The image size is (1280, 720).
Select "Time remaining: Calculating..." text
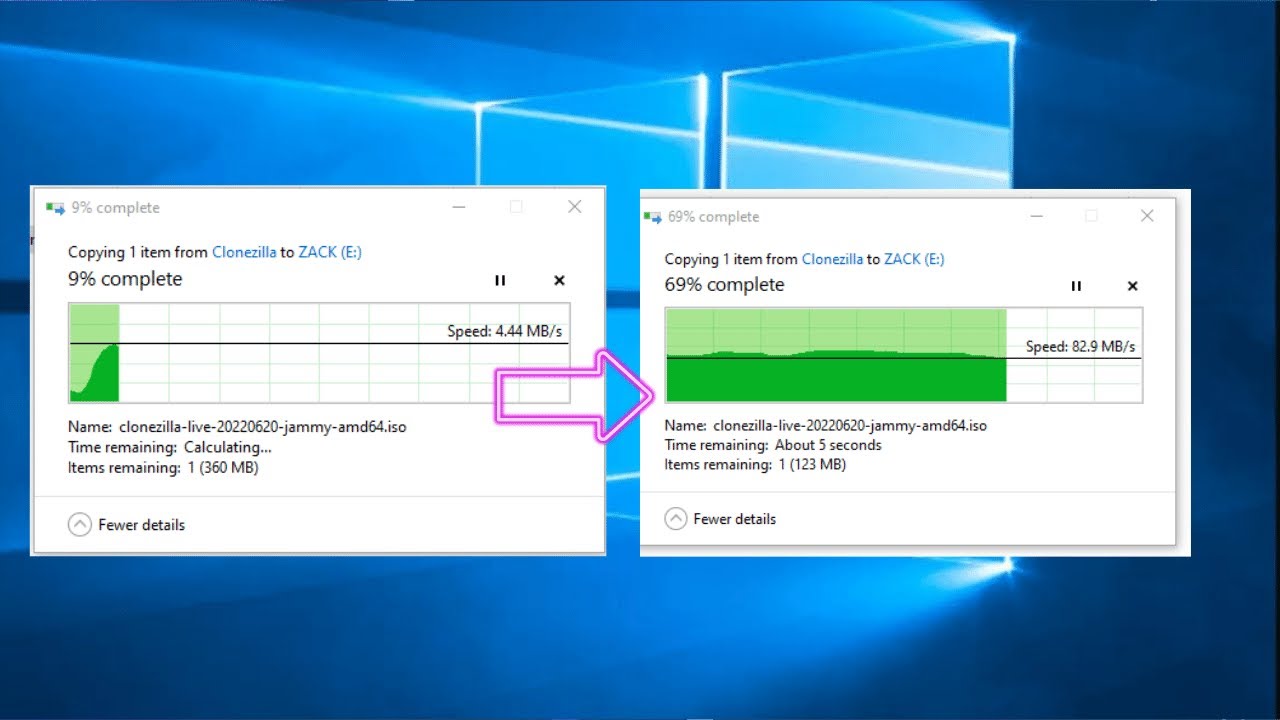point(170,447)
